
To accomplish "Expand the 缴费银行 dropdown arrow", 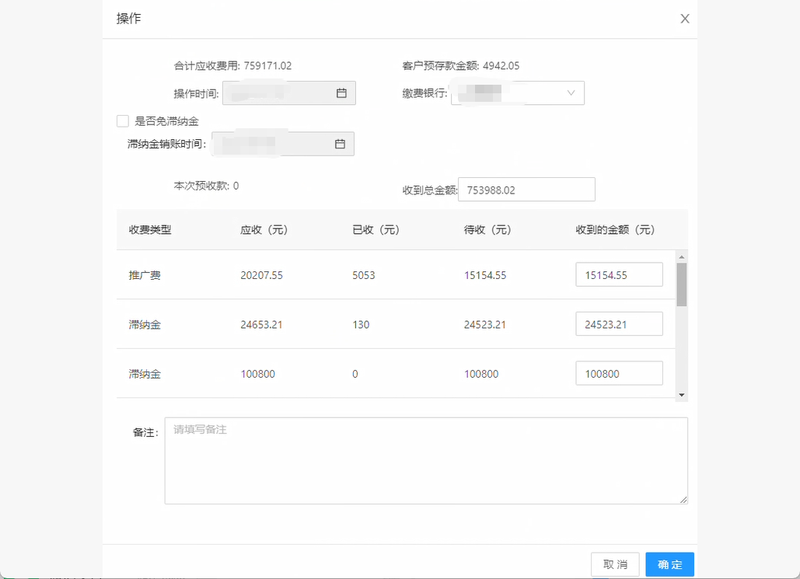I will (571, 93).
